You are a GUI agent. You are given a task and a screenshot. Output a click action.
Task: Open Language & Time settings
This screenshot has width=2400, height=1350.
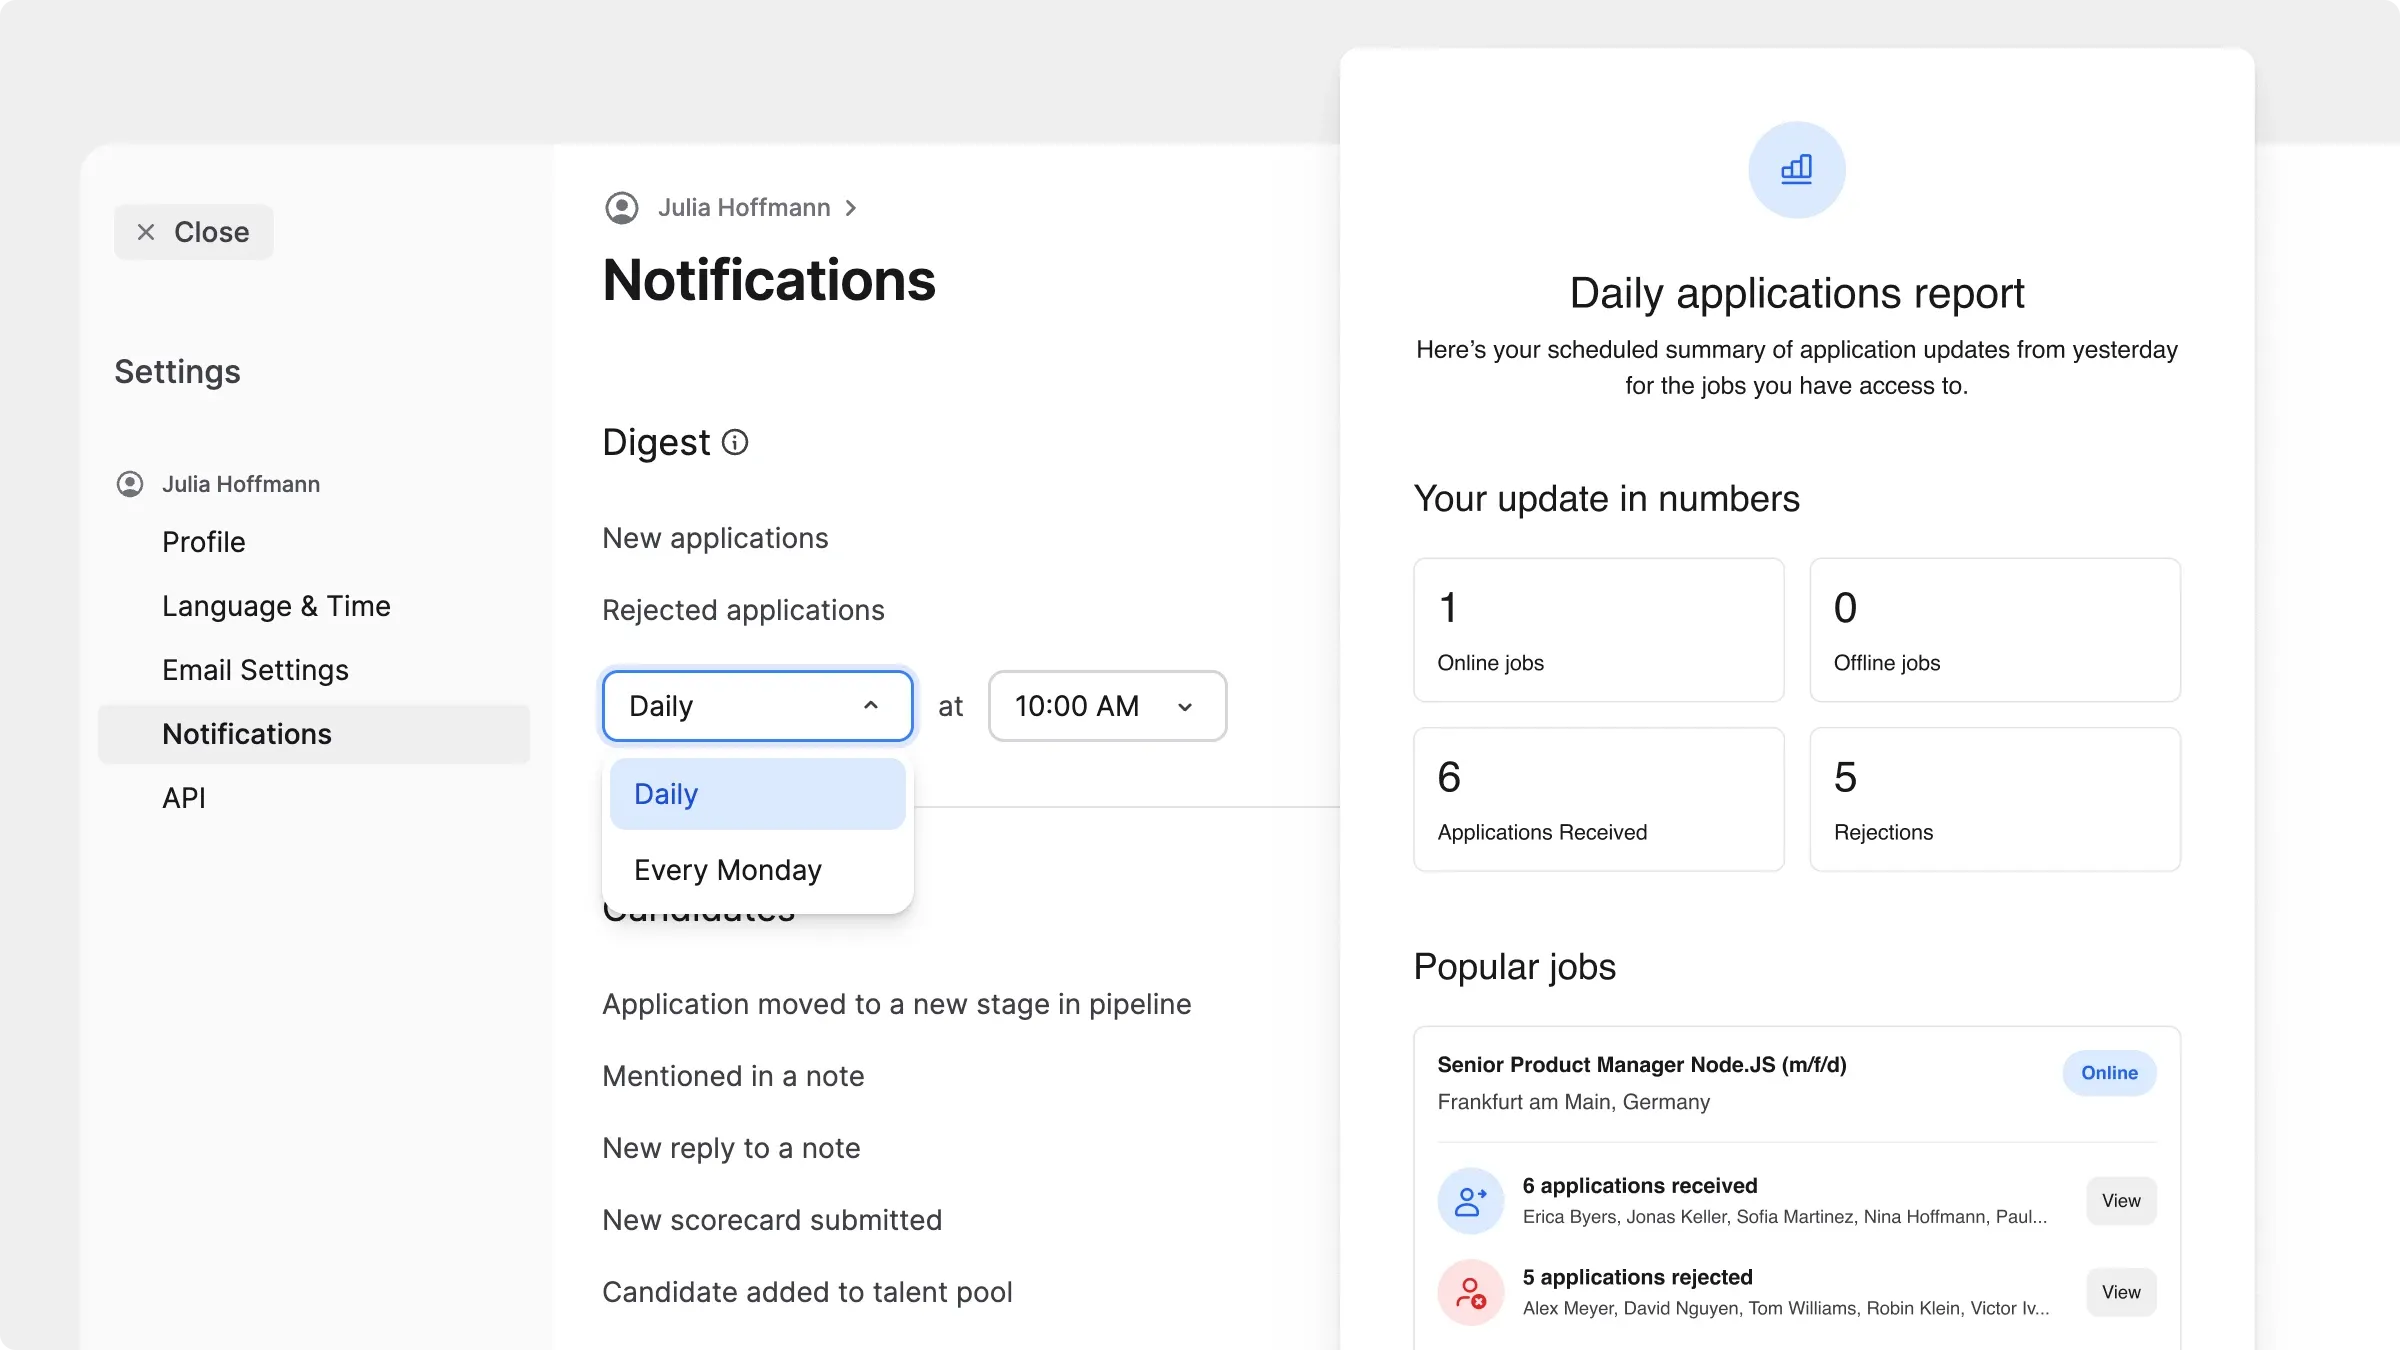click(x=276, y=606)
